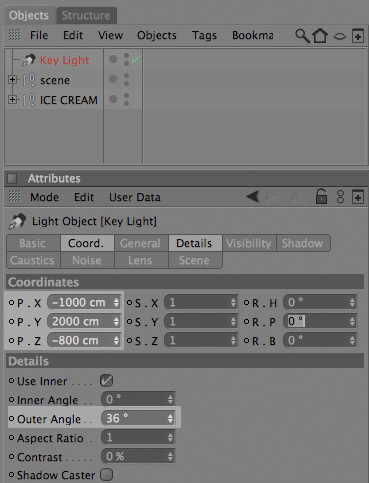Click the ICE CREAM null object icon

click(x=29, y=100)
